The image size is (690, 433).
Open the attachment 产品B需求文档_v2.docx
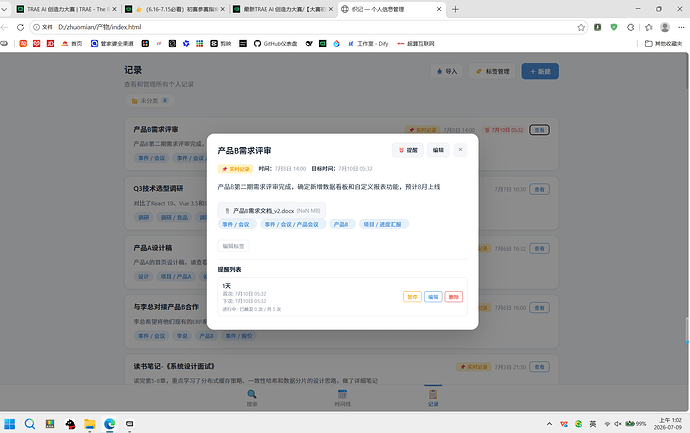pyautogui.click(x=272, y=211)
